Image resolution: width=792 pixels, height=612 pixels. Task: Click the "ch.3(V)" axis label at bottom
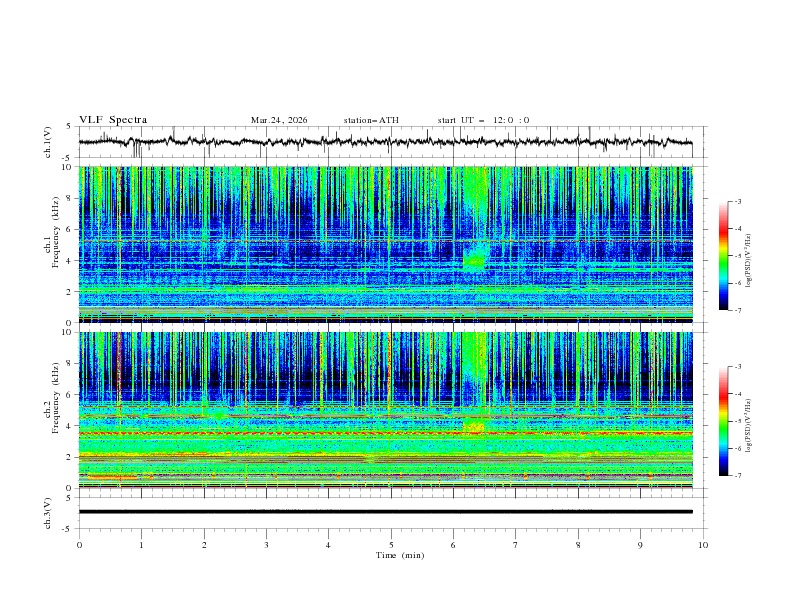[x=48, y=513]
